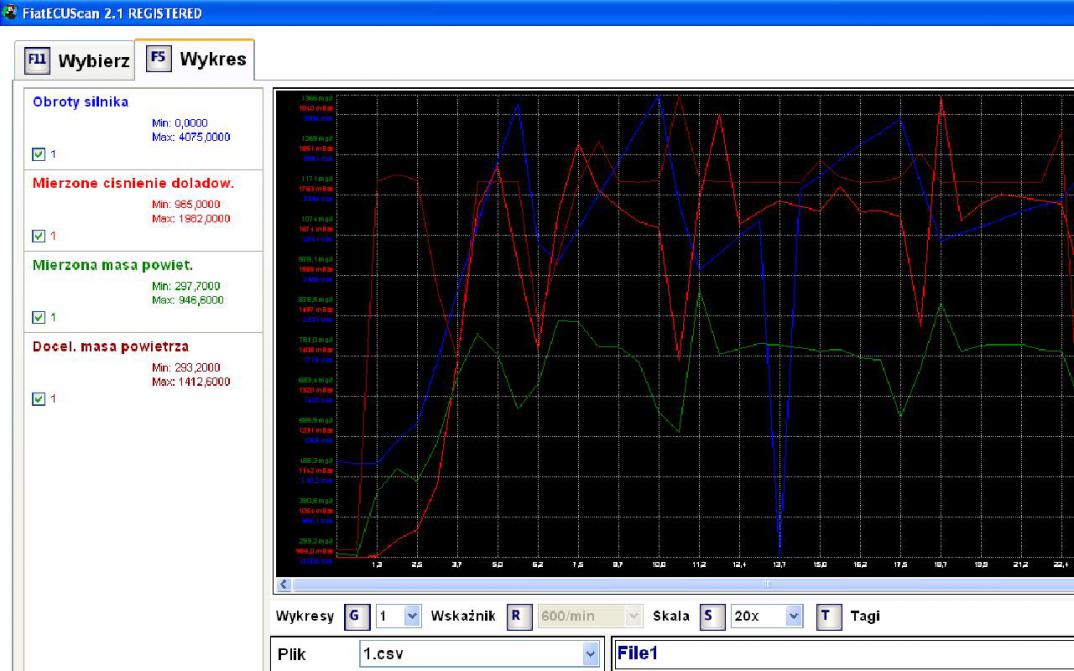Viewport: 1074px width, 671px height.
Task: Click the FiatECUScan title bar app icon
Action: point(10,13)
